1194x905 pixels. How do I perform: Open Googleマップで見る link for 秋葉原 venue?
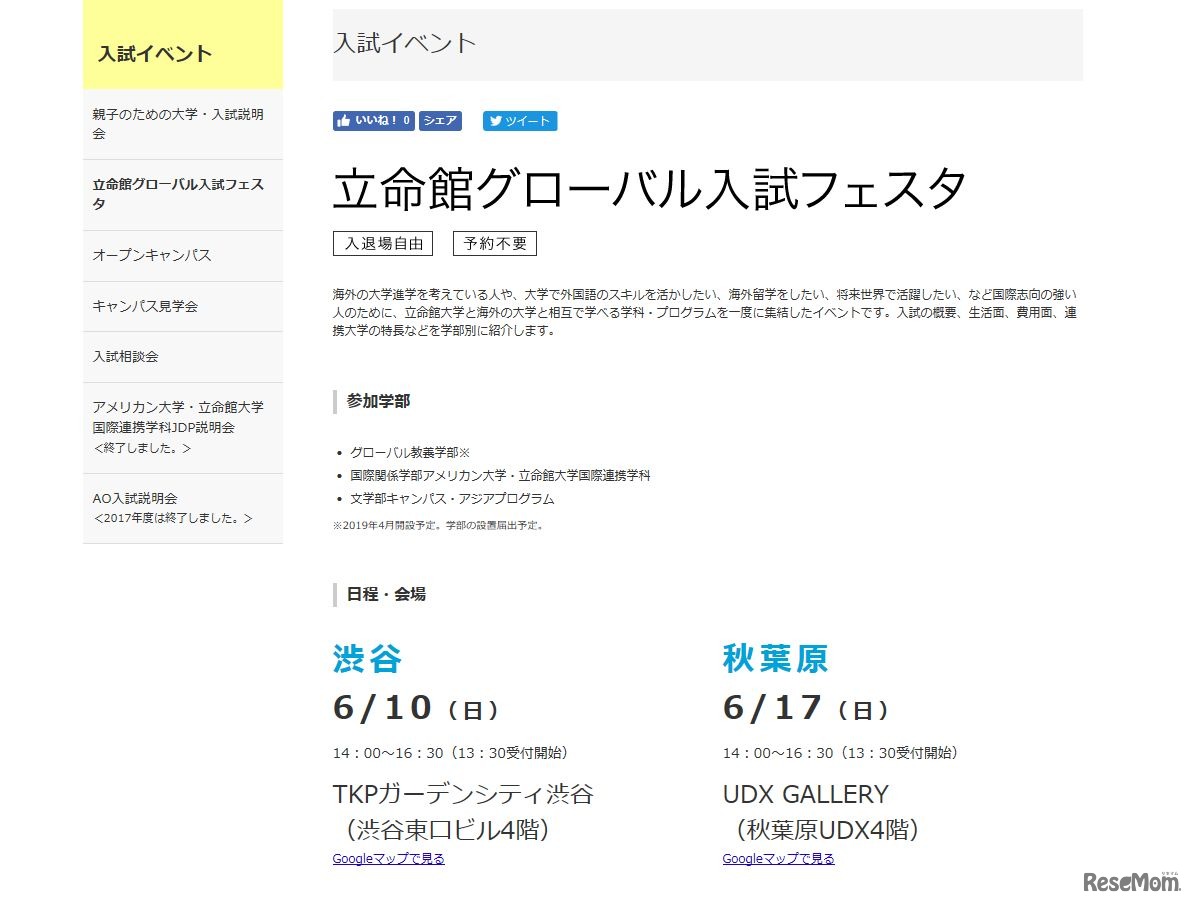tap(778, 859)
